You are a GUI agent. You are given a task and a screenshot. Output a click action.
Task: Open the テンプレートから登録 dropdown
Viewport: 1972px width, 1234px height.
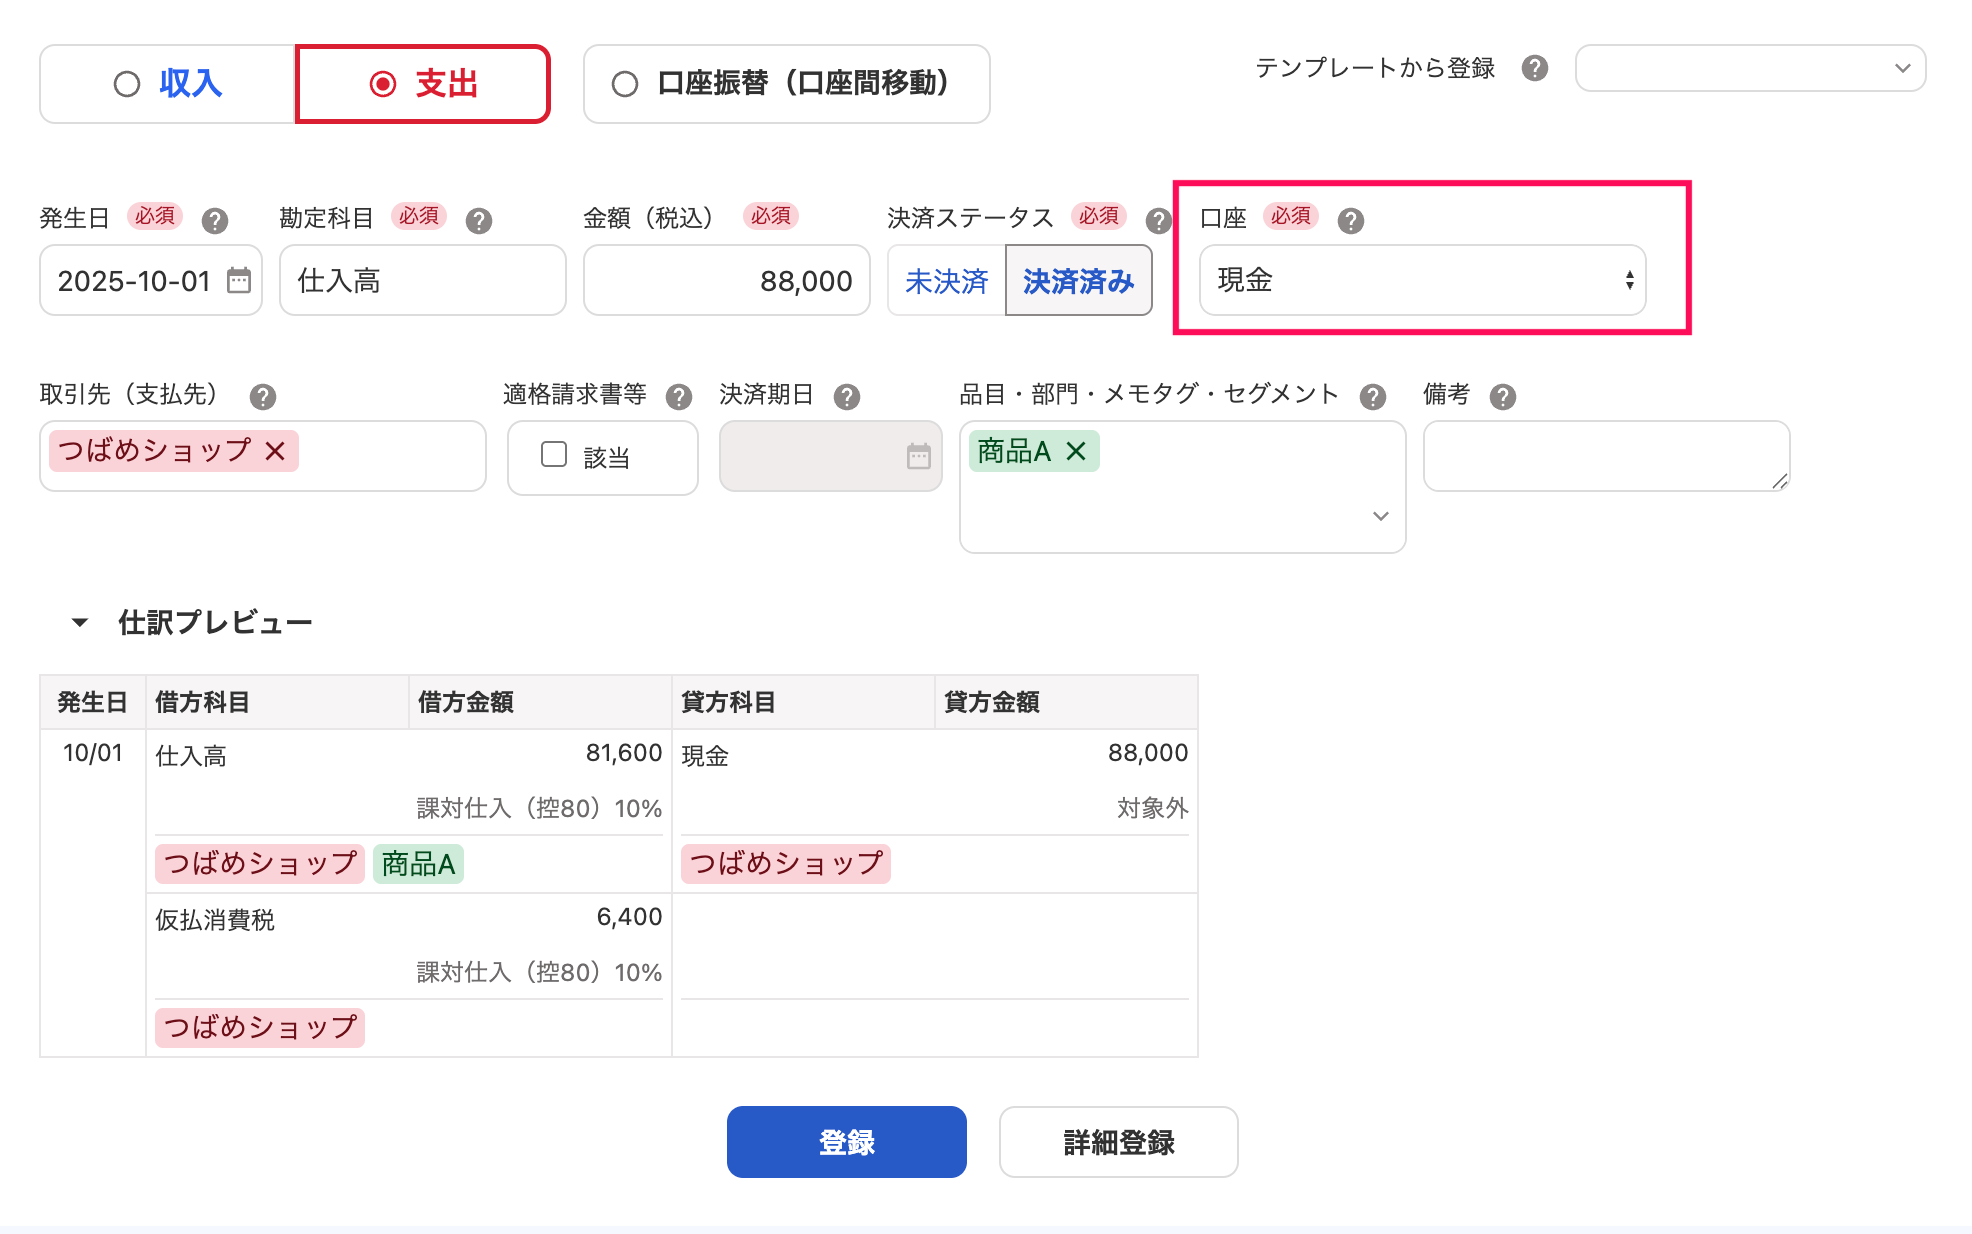click(1750, 68)
